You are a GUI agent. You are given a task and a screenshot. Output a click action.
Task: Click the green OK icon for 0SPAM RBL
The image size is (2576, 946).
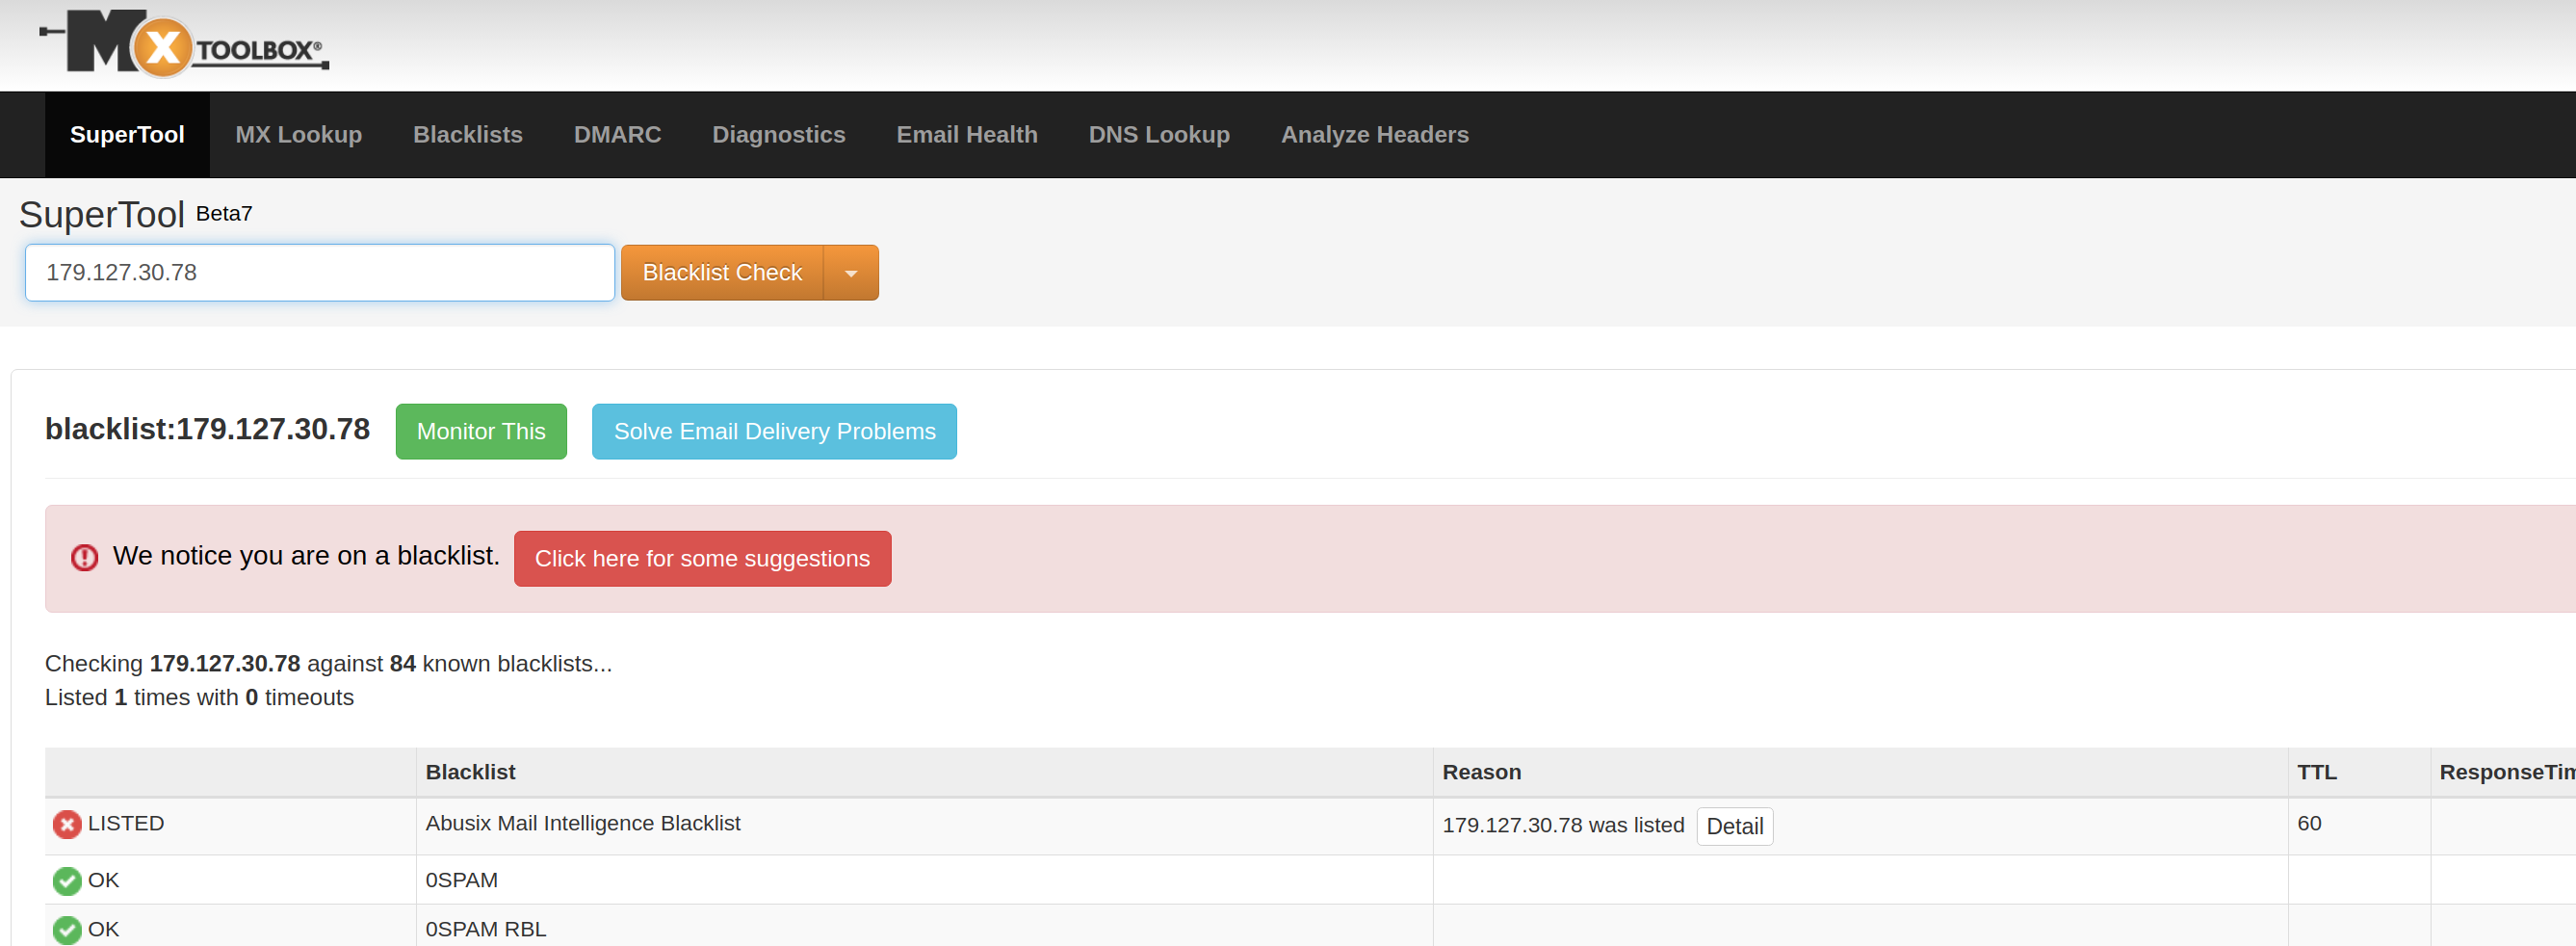(x=67, y=930)
